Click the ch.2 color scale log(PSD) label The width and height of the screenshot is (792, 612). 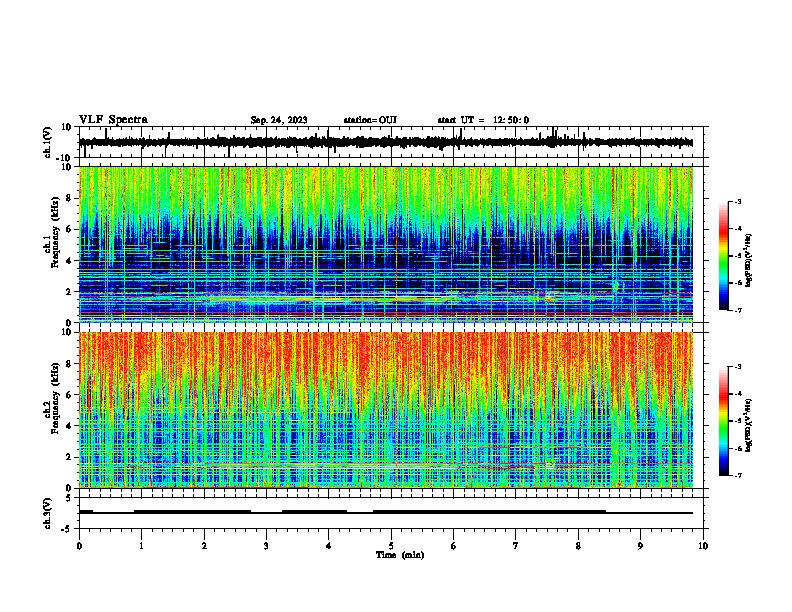click(x=749, y=425)
